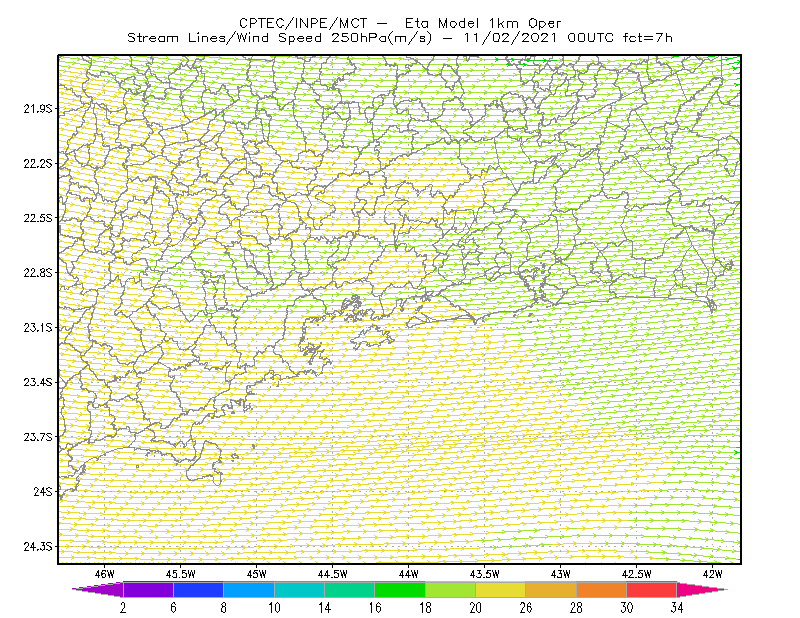Click the '23.4S' latitude label

[38, 382]
